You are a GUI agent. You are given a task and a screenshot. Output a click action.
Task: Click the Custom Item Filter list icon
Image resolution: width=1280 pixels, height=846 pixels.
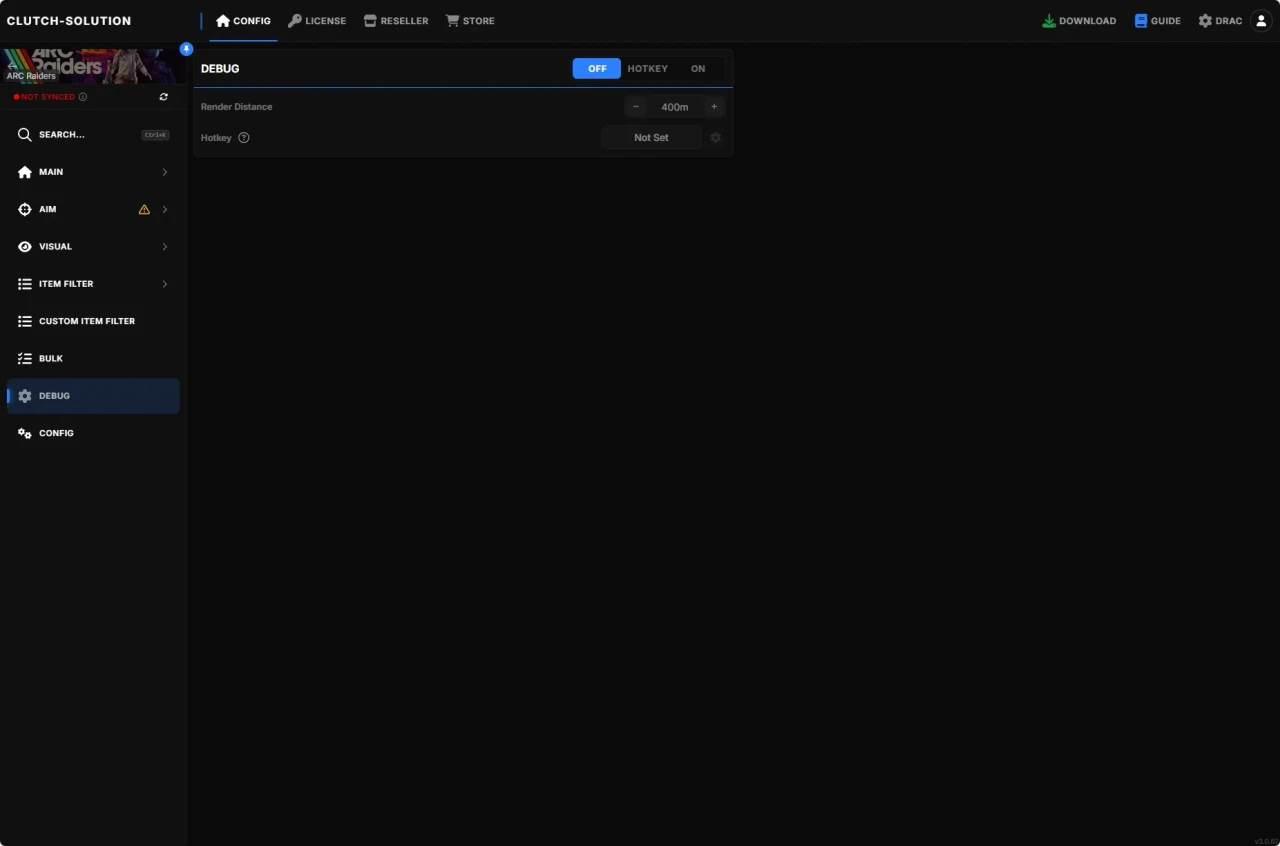[x=25, y=321]
